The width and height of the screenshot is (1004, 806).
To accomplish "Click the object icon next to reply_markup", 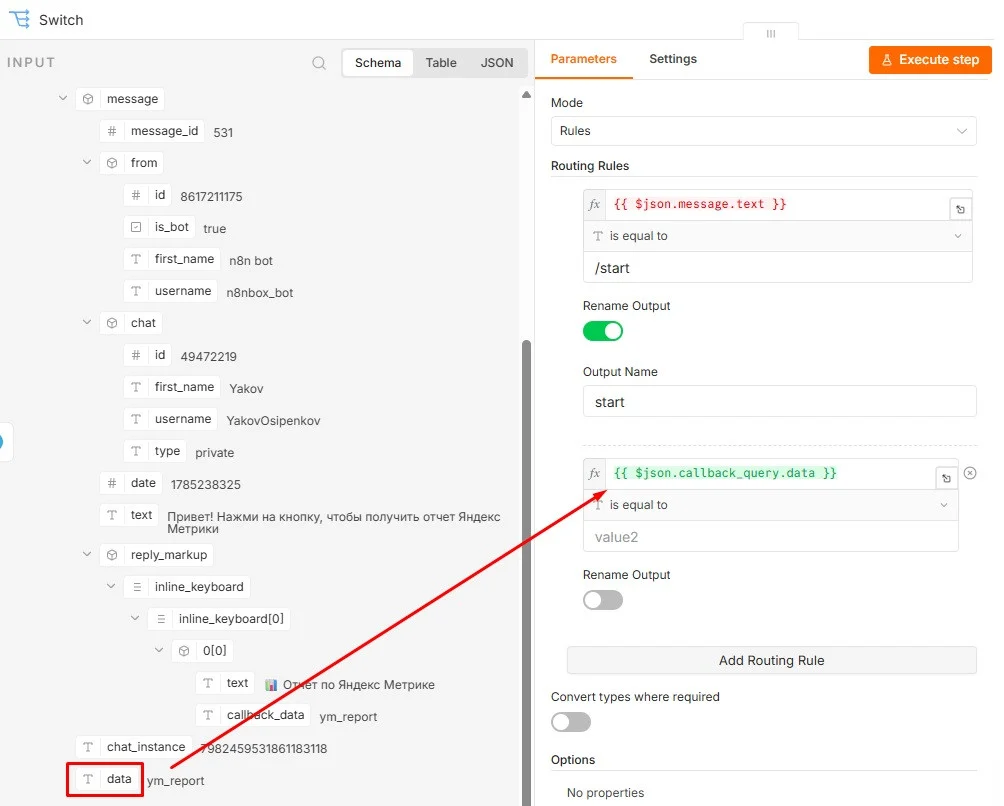I will 112,554.
